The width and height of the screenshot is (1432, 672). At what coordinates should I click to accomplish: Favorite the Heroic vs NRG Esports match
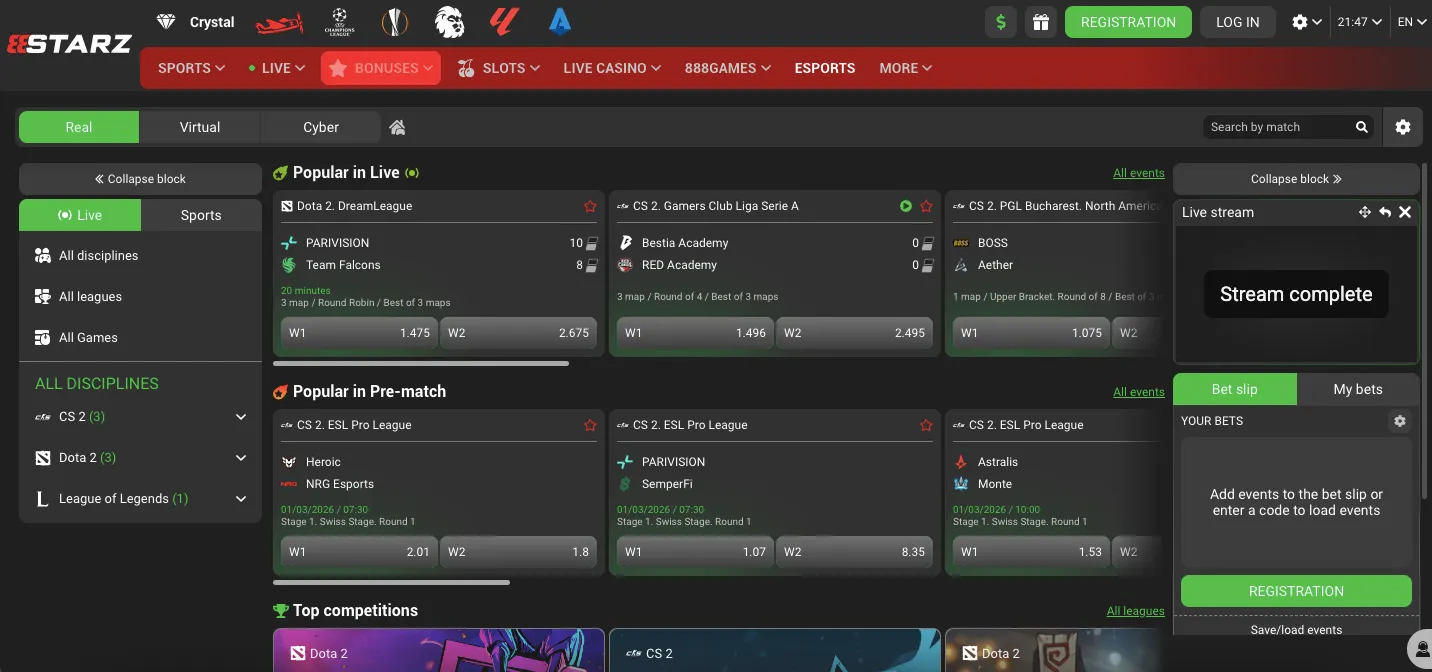point(590,425)
